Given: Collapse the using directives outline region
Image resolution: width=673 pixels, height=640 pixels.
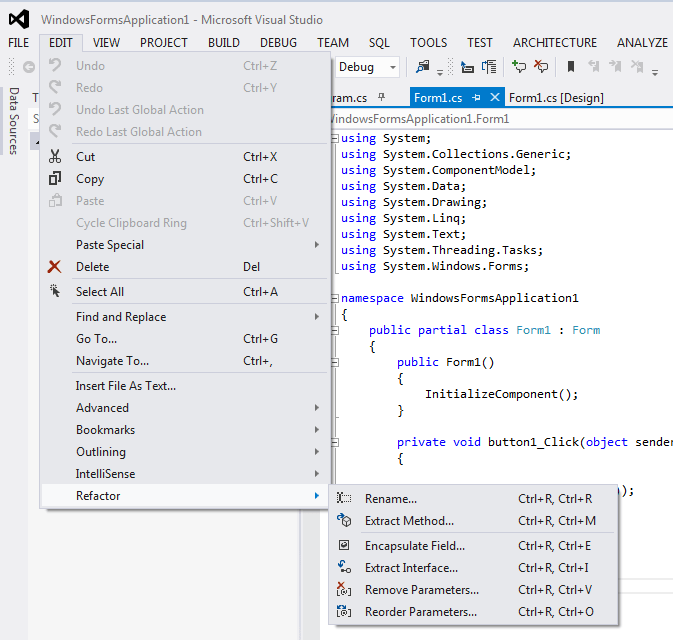Looking at the screenshot, I should pos(335,138).
